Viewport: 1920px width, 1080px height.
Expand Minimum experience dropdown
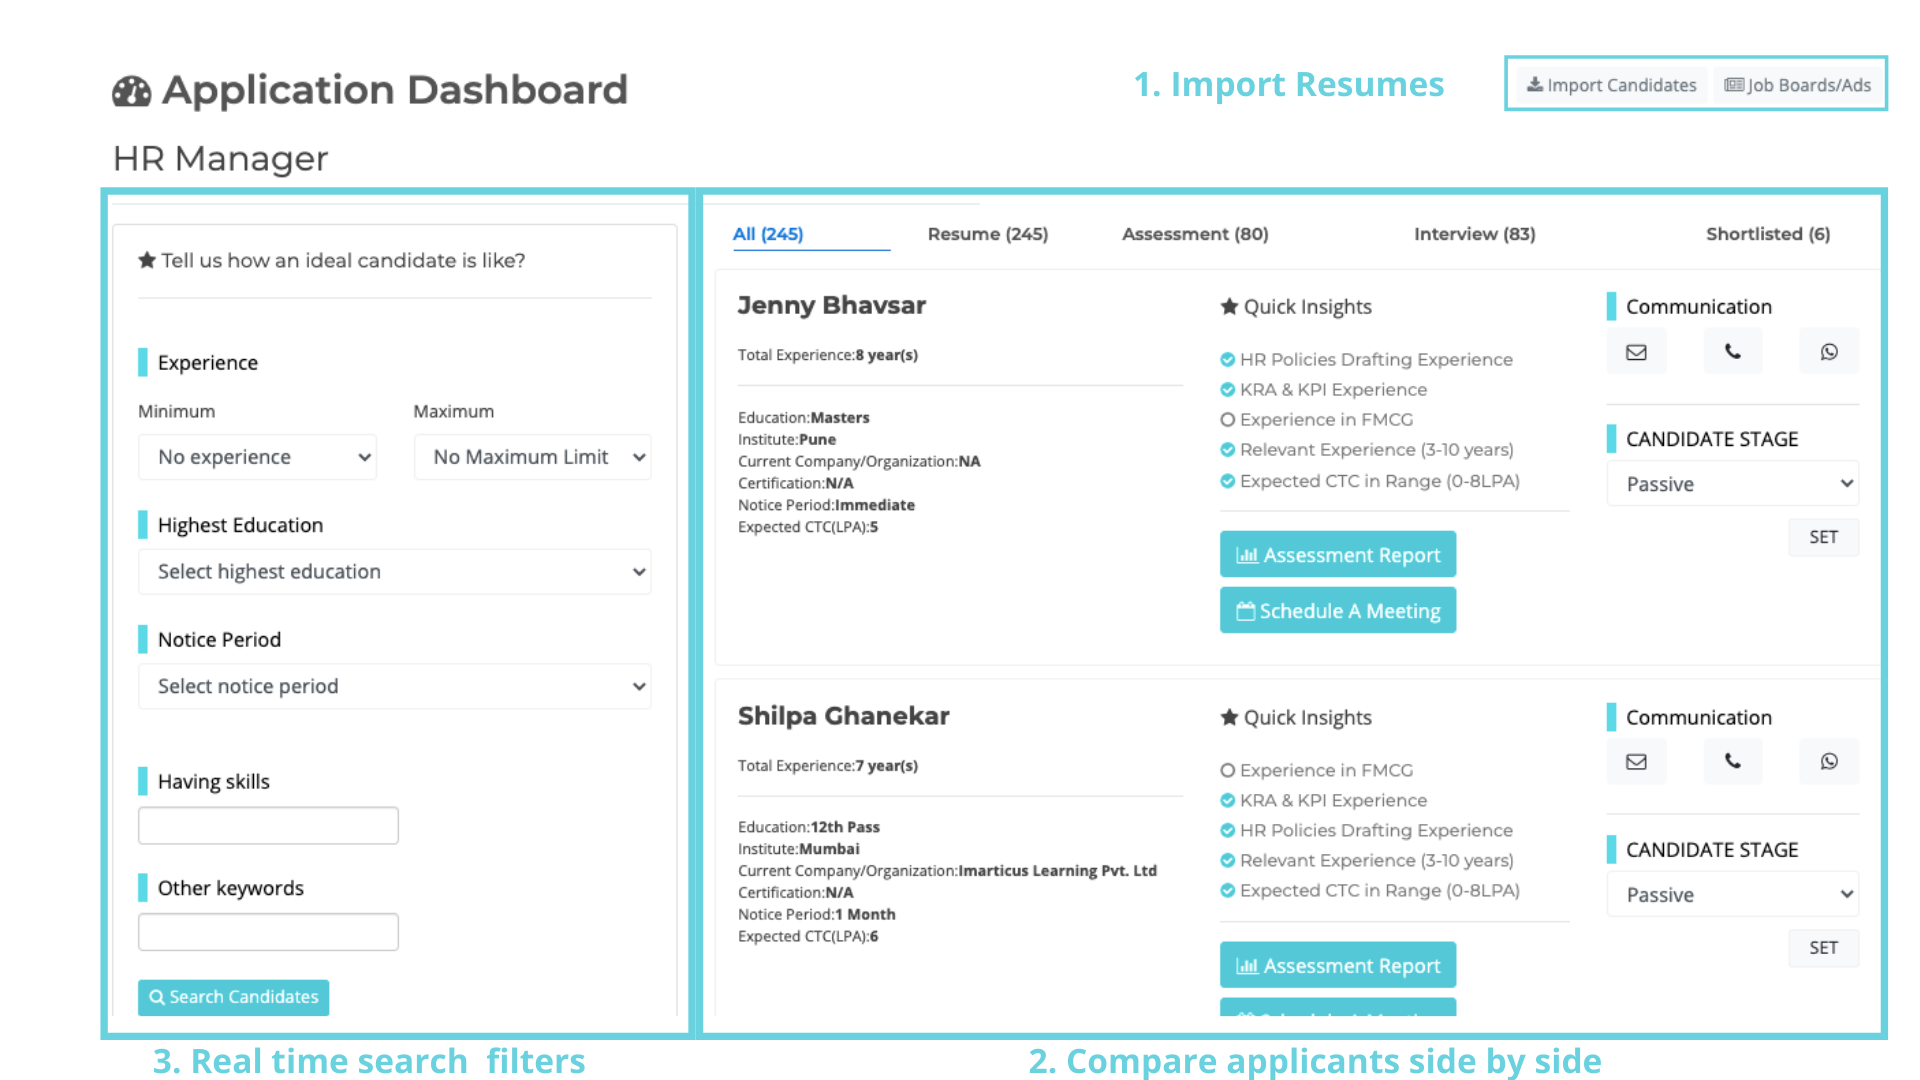tap(257, 457)
